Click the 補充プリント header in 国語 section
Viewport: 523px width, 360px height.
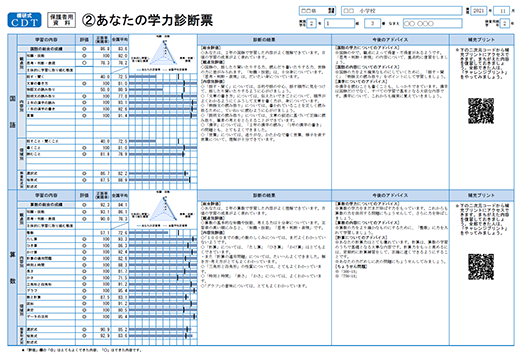pyautogui.click(x=481, y=39)
